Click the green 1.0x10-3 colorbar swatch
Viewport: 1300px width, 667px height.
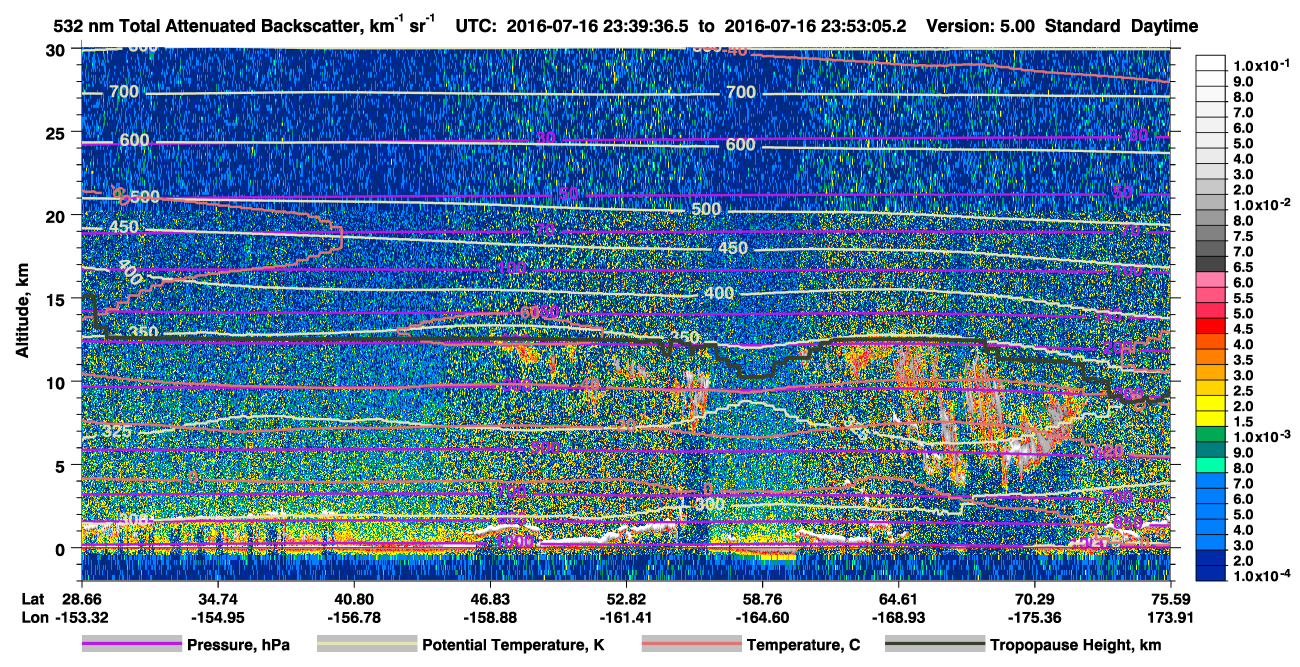click(1210, 436)
